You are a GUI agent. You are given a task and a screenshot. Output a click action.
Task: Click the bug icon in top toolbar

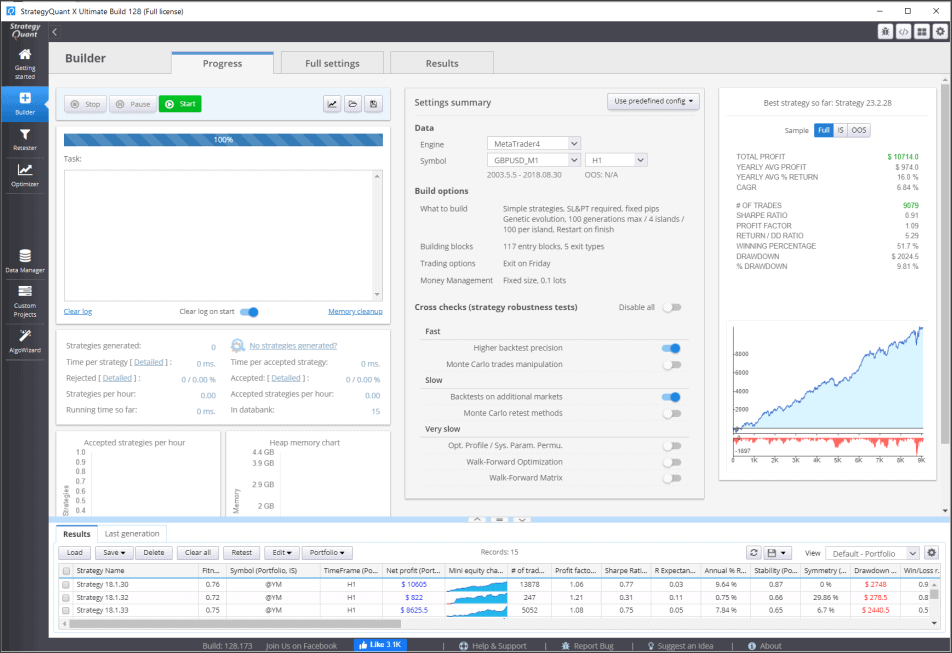[885, 32]
